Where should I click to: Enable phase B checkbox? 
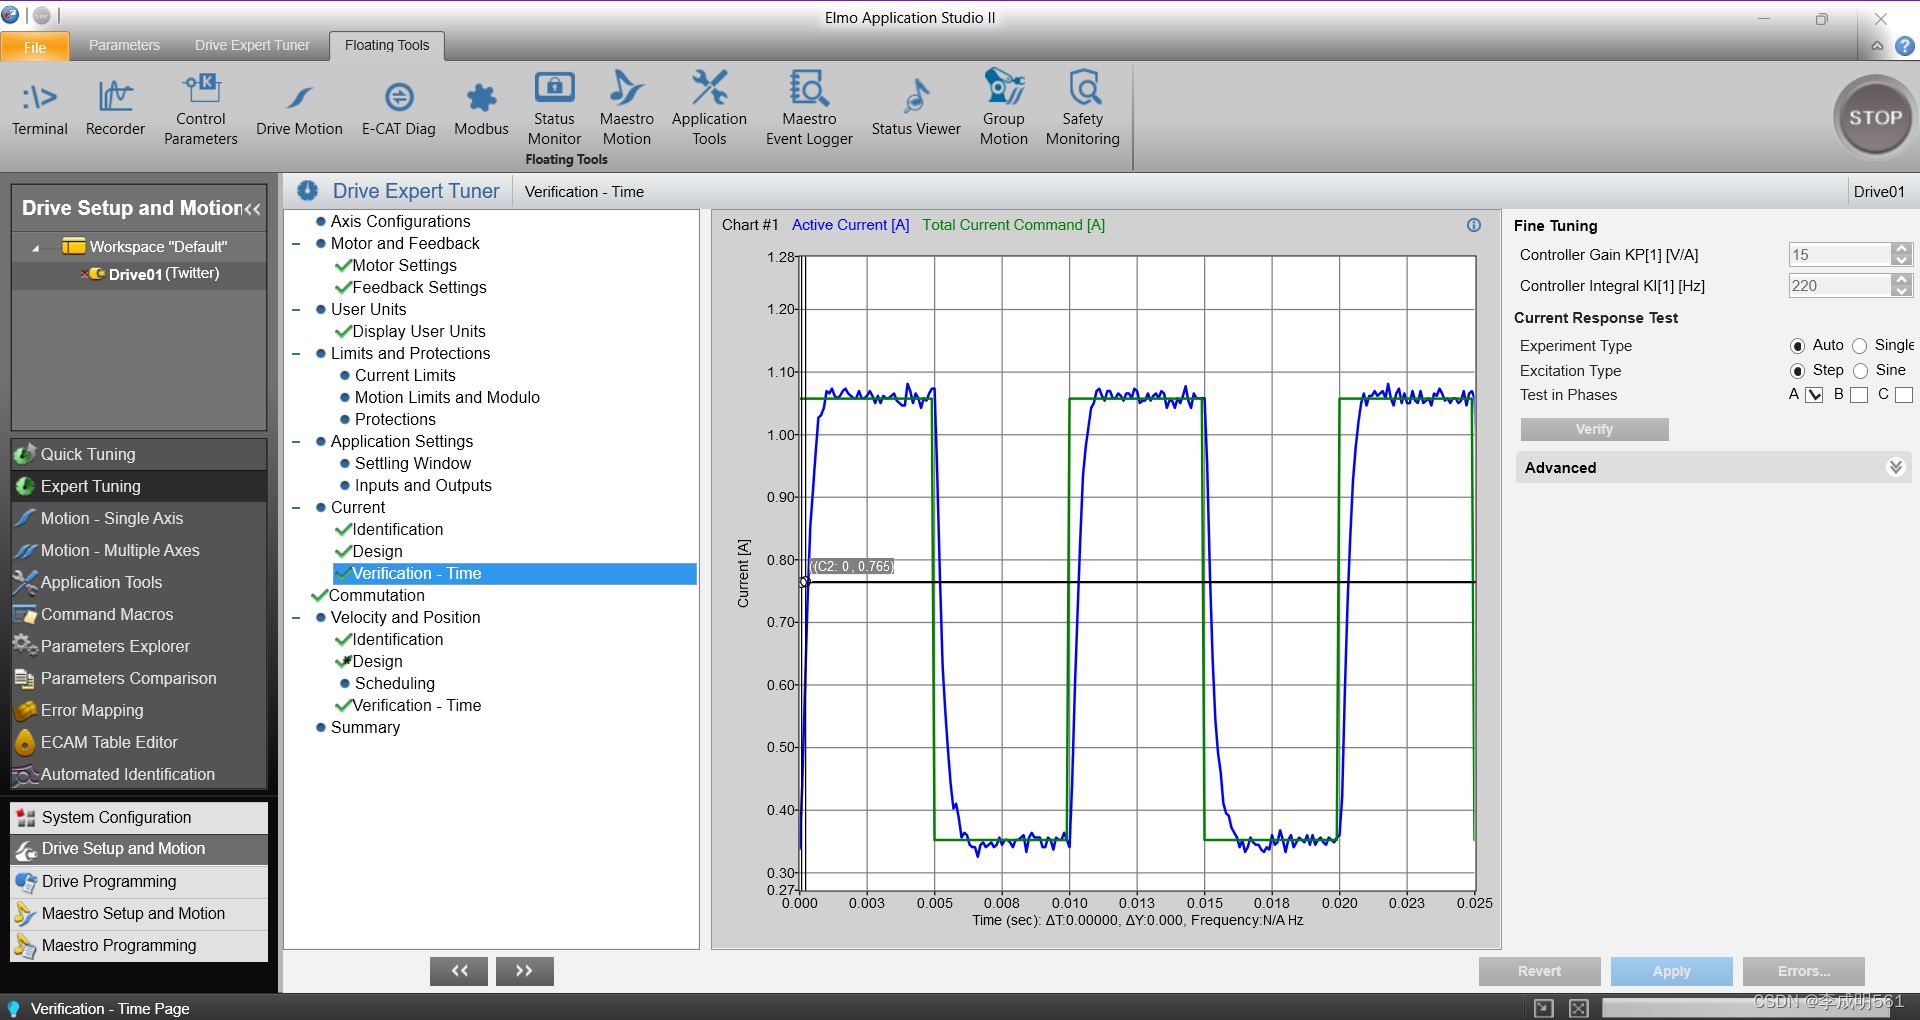pyautogui.click(x=1859, y=395)
